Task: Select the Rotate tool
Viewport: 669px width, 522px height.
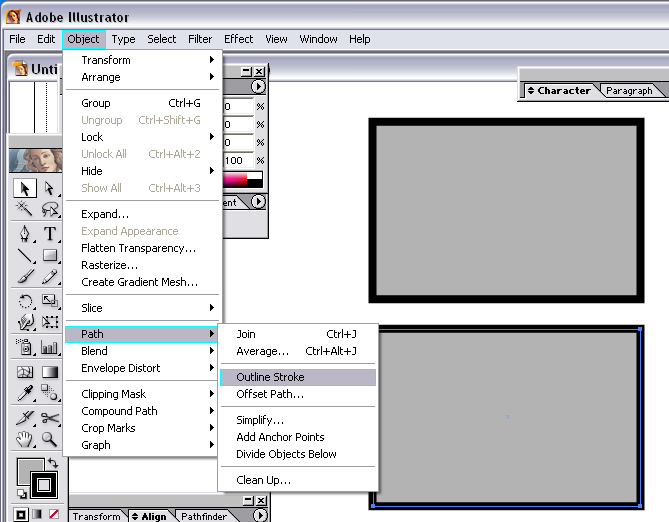Action: tap(25, 301)
